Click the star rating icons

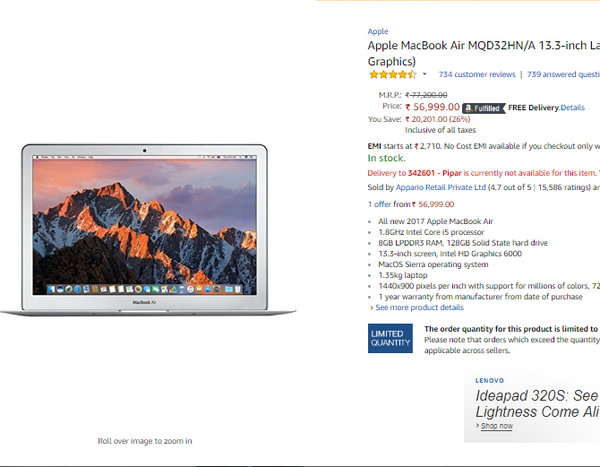(x=392, y=74)
